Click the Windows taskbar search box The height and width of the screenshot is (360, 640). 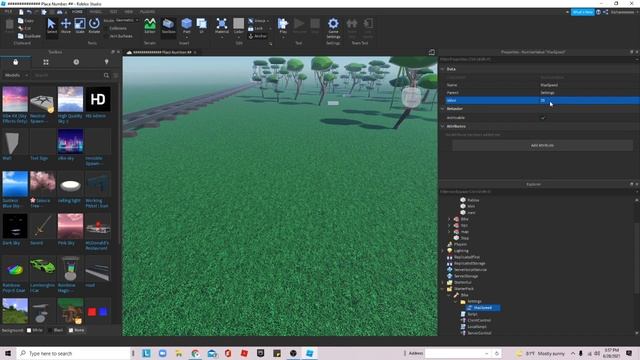point(73,353)
